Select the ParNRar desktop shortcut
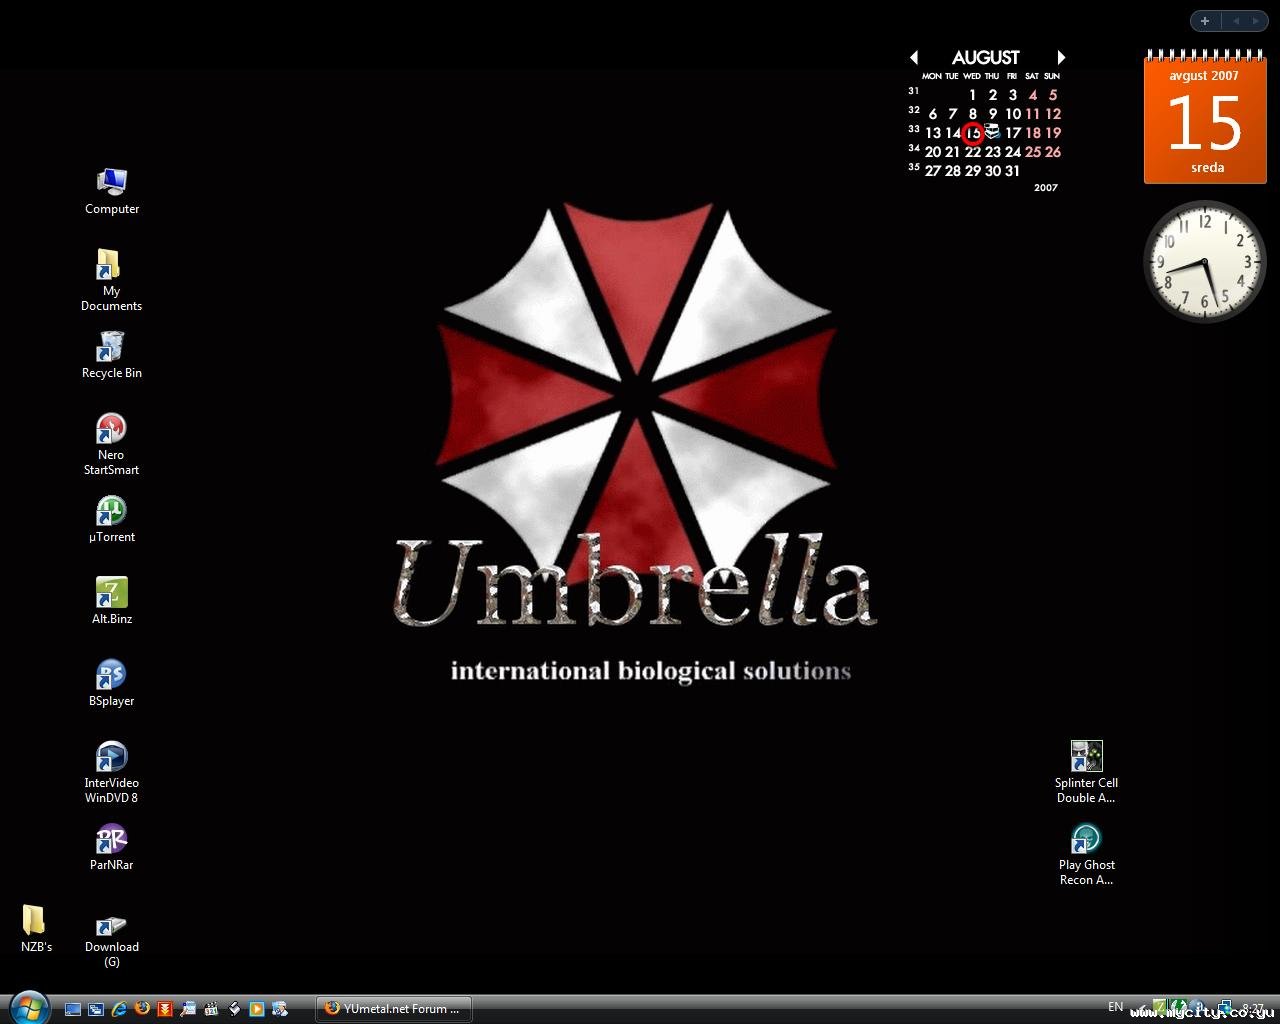The image size is (1280, 1024). 111,847
